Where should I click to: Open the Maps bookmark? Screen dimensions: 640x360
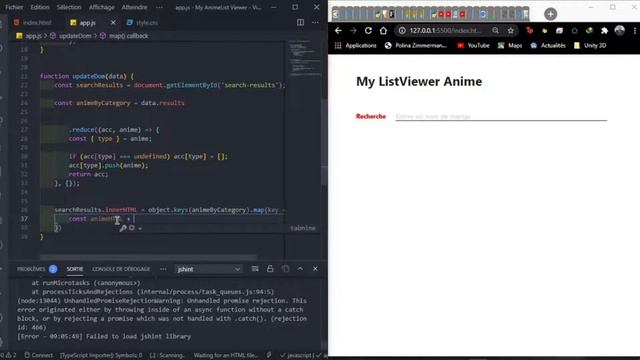pyautogui.click(x=510, y=46)
